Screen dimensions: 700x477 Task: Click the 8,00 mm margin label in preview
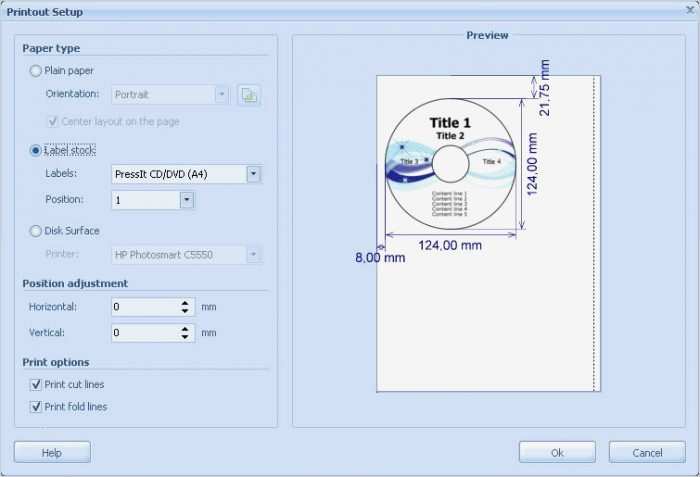pos(380,258)
